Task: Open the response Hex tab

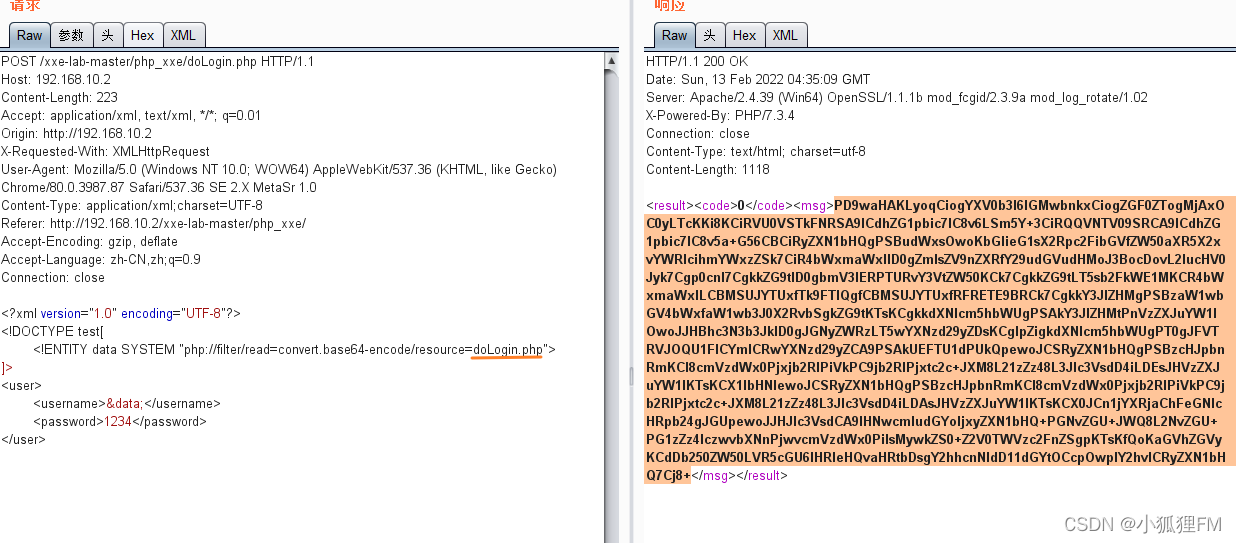Action: [x=745, y=35]
